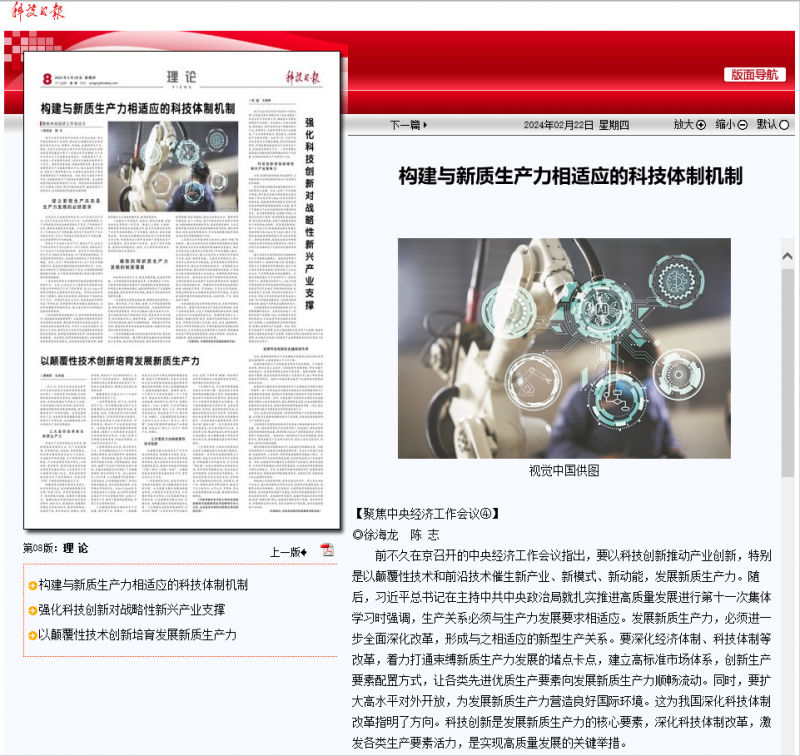Viewport: 800px width, 756px height.
Task: Go to previous page via 上一版
Action: click(290, 552)
